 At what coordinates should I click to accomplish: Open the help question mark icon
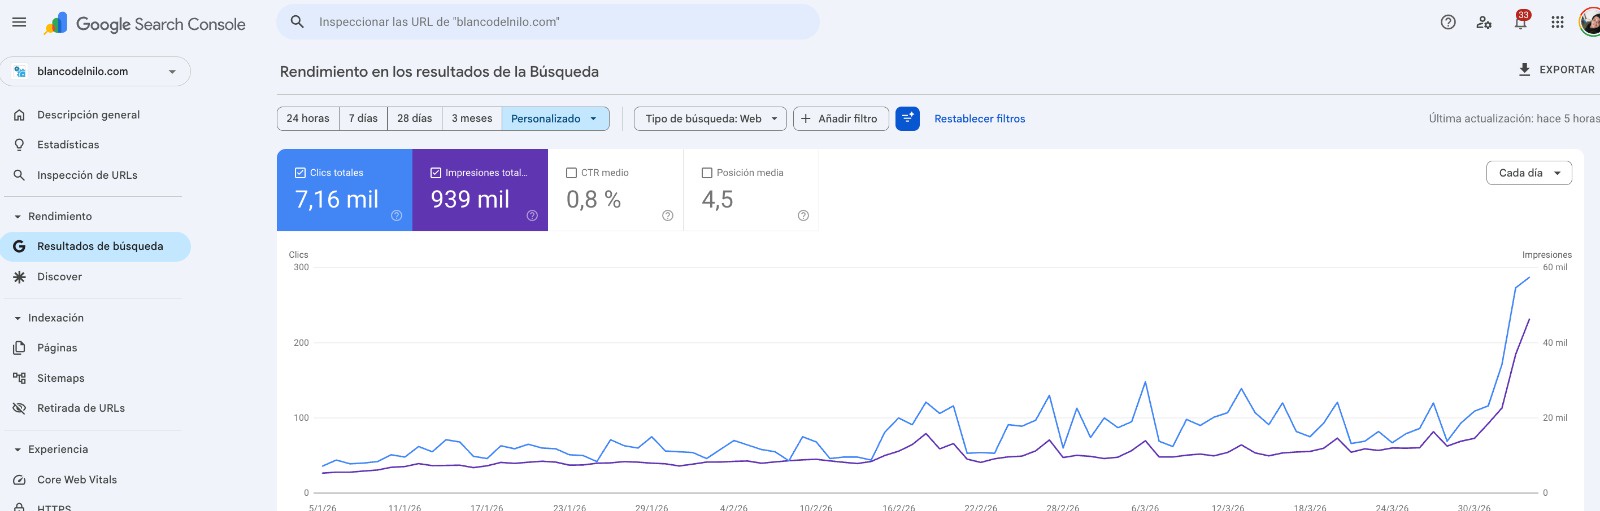coord(1448,22)
